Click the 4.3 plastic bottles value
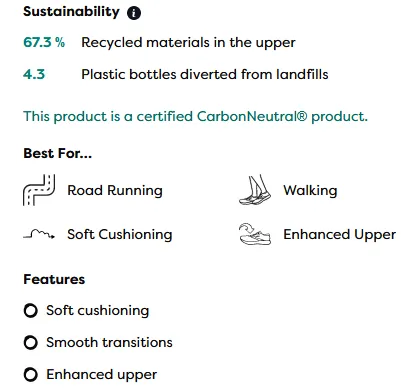Screen dimensions: 408x390 [x=34, y=74]
